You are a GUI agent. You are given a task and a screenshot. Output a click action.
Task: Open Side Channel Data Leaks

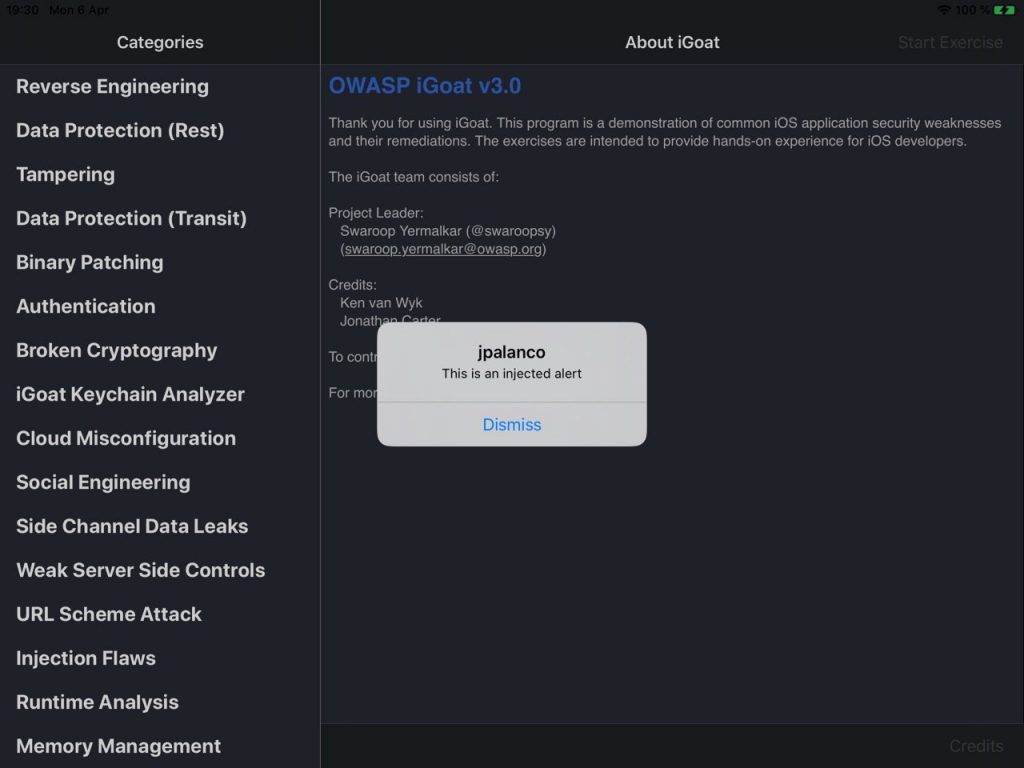click(x=160, y=526)
